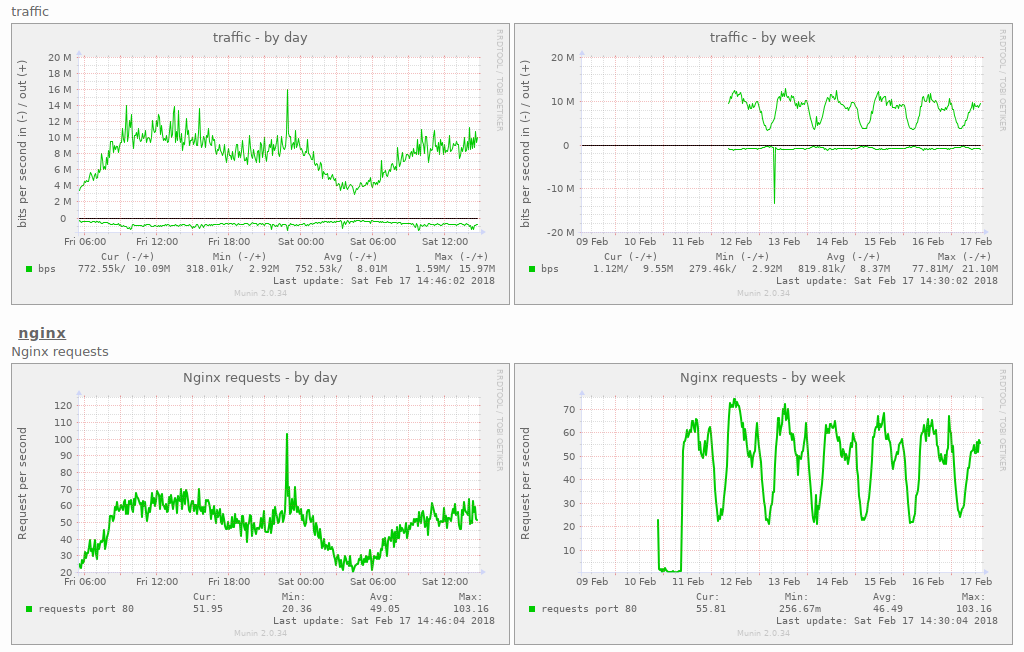Click minimum value '318.01k/ 2.92M'

232,269
